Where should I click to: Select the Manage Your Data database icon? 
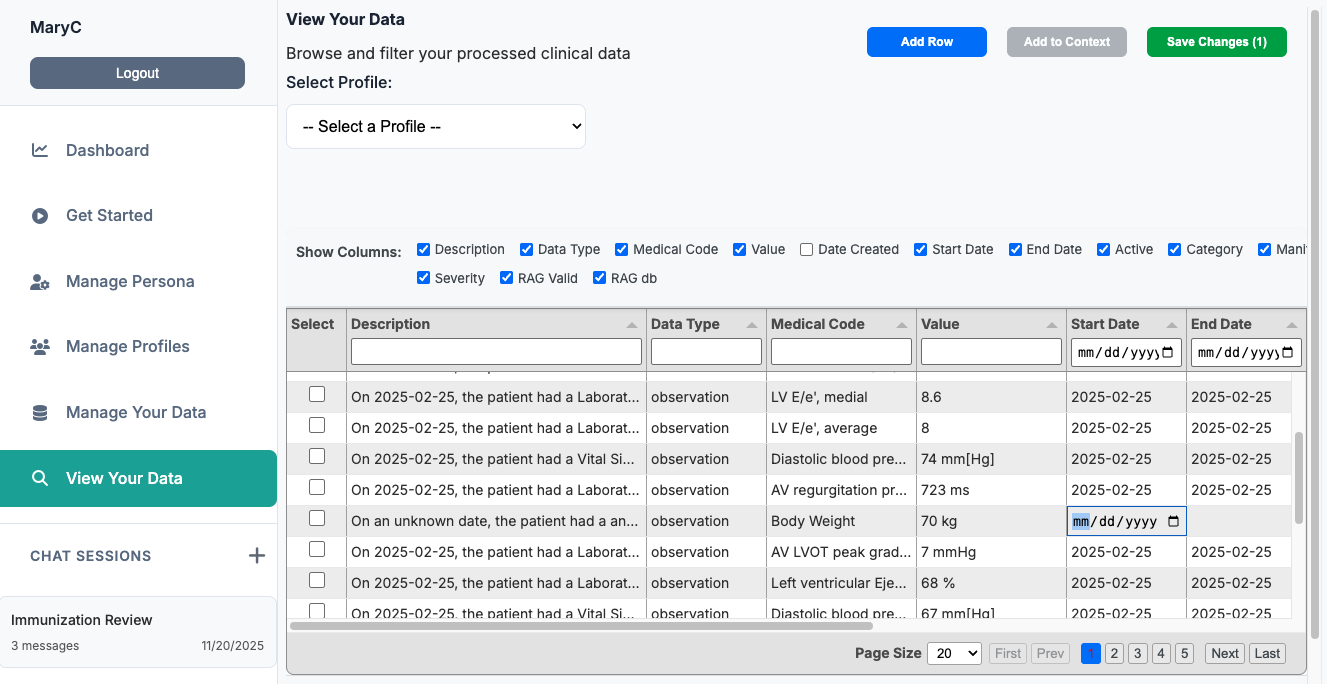[40, 412]
